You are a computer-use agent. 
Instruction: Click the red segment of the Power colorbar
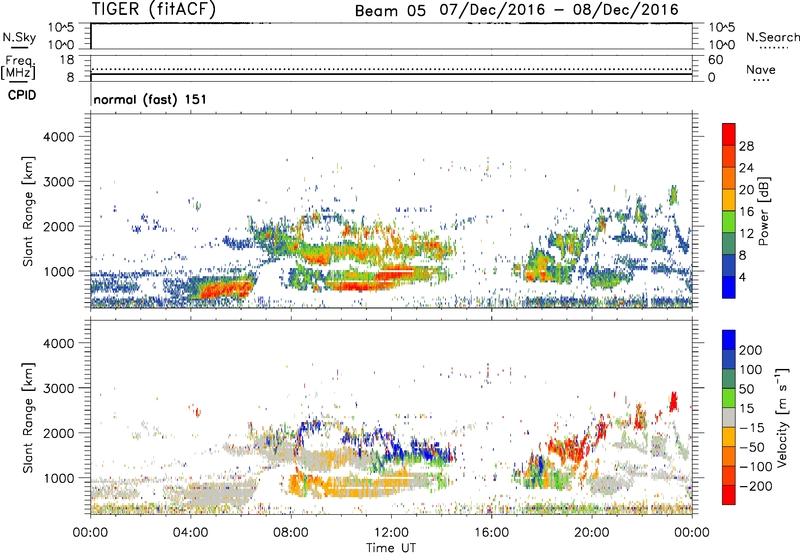(729, 134)
